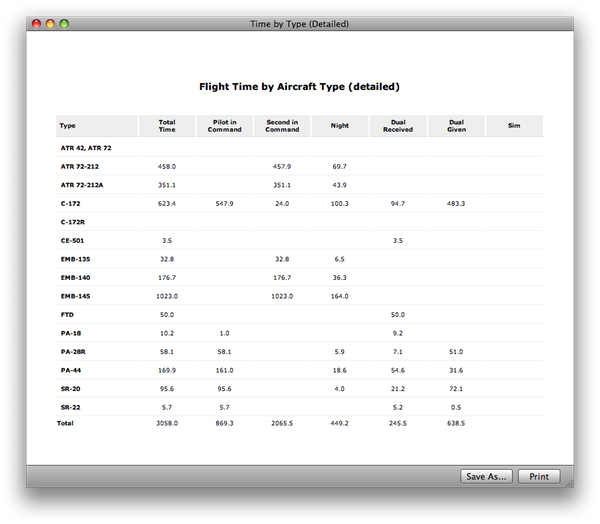Select the Dual Received column header
The height and width of the screenshot is (524, 600).
398,126
